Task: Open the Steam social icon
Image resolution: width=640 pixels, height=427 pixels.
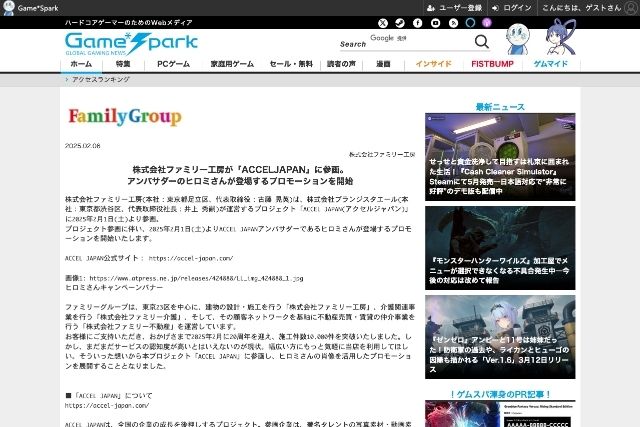Action: (400, 23)
